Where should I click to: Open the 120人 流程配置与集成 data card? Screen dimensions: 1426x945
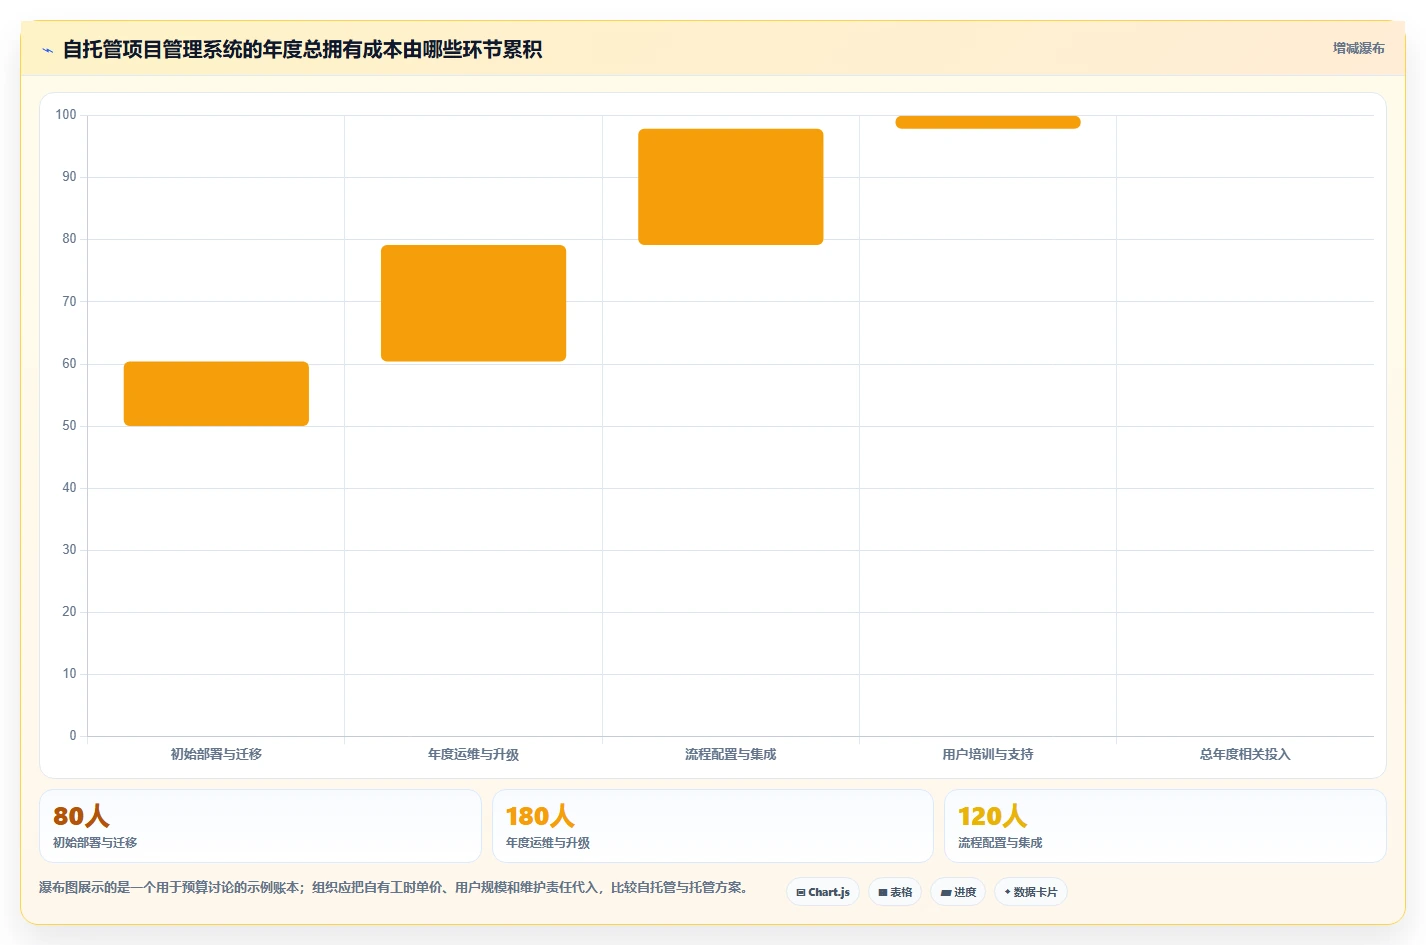1165,826
